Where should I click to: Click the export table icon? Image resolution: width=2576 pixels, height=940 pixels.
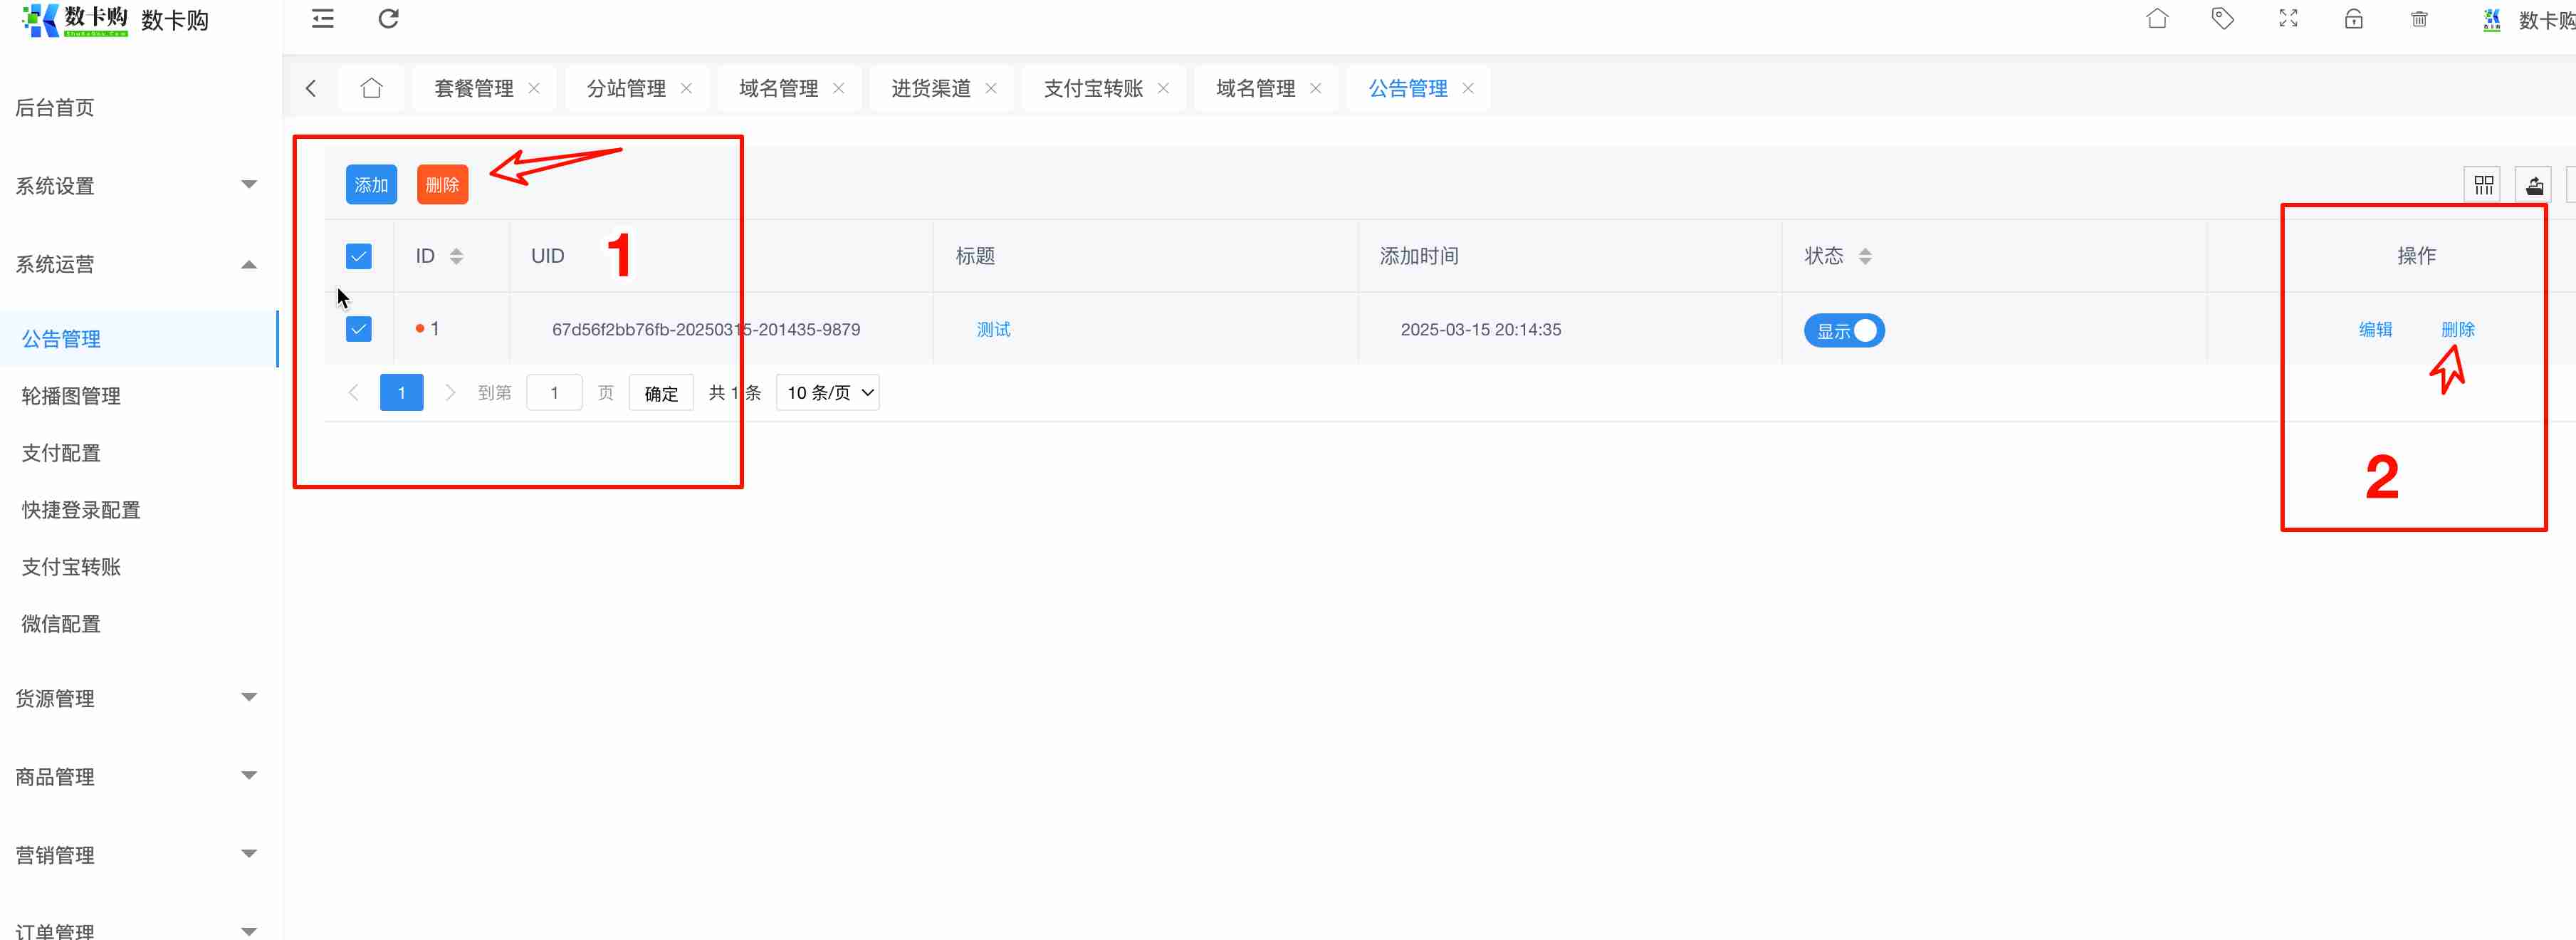[2534, 185]
